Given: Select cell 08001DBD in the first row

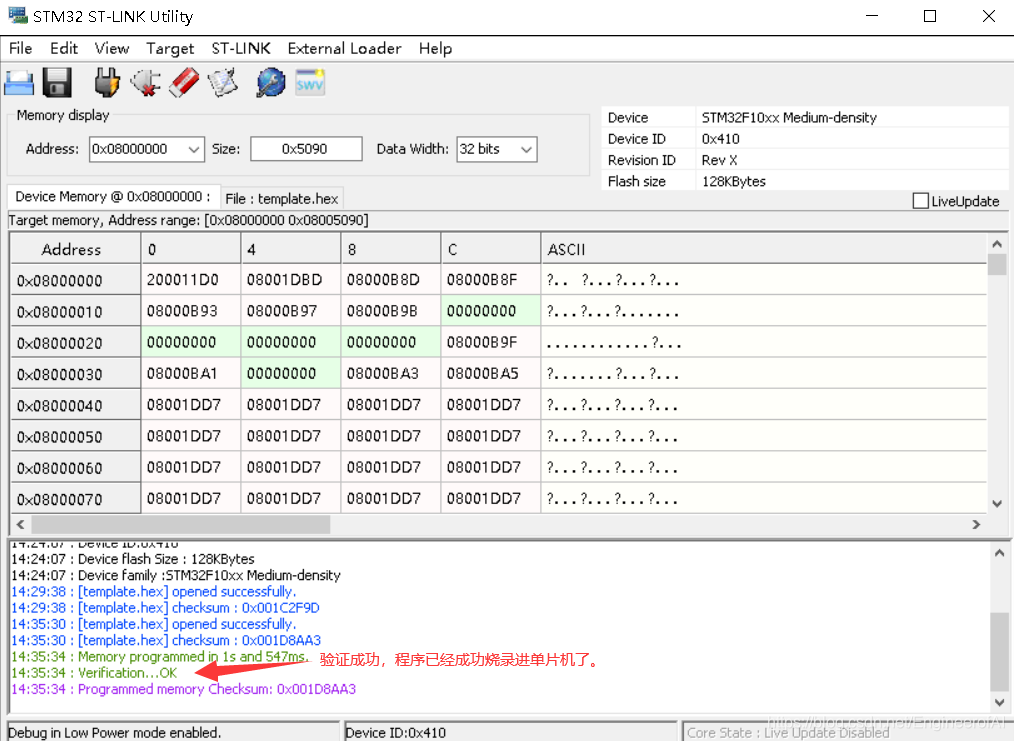Looking at the screenshot, I should point(291,280).
